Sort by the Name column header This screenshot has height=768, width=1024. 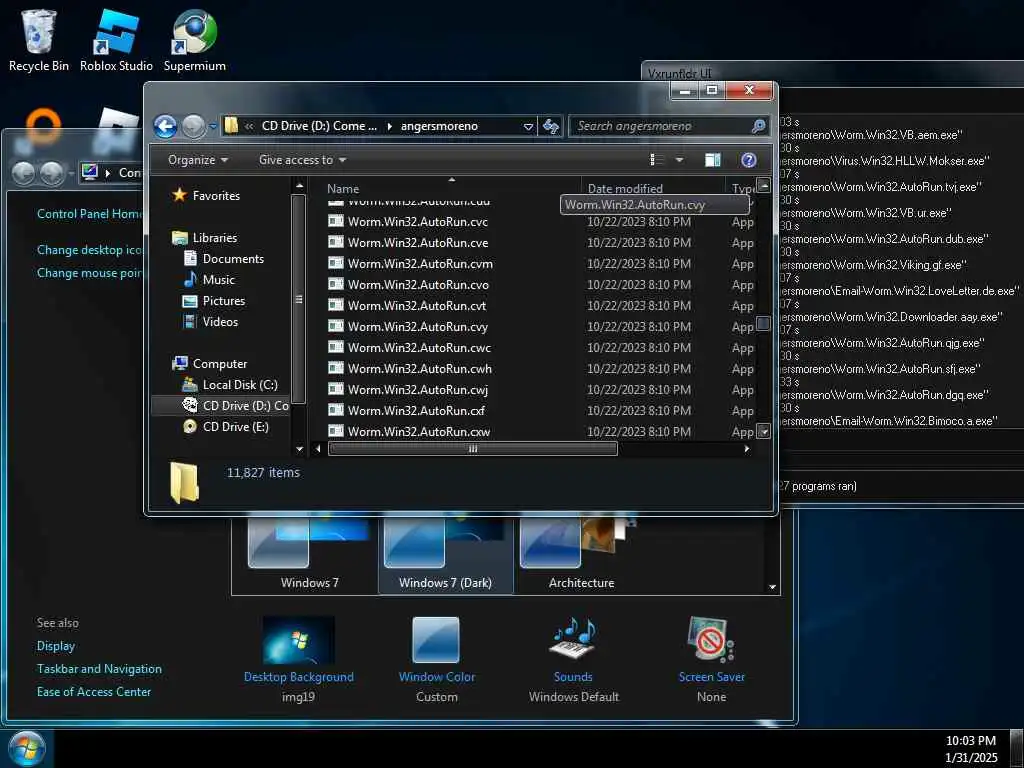343,189
